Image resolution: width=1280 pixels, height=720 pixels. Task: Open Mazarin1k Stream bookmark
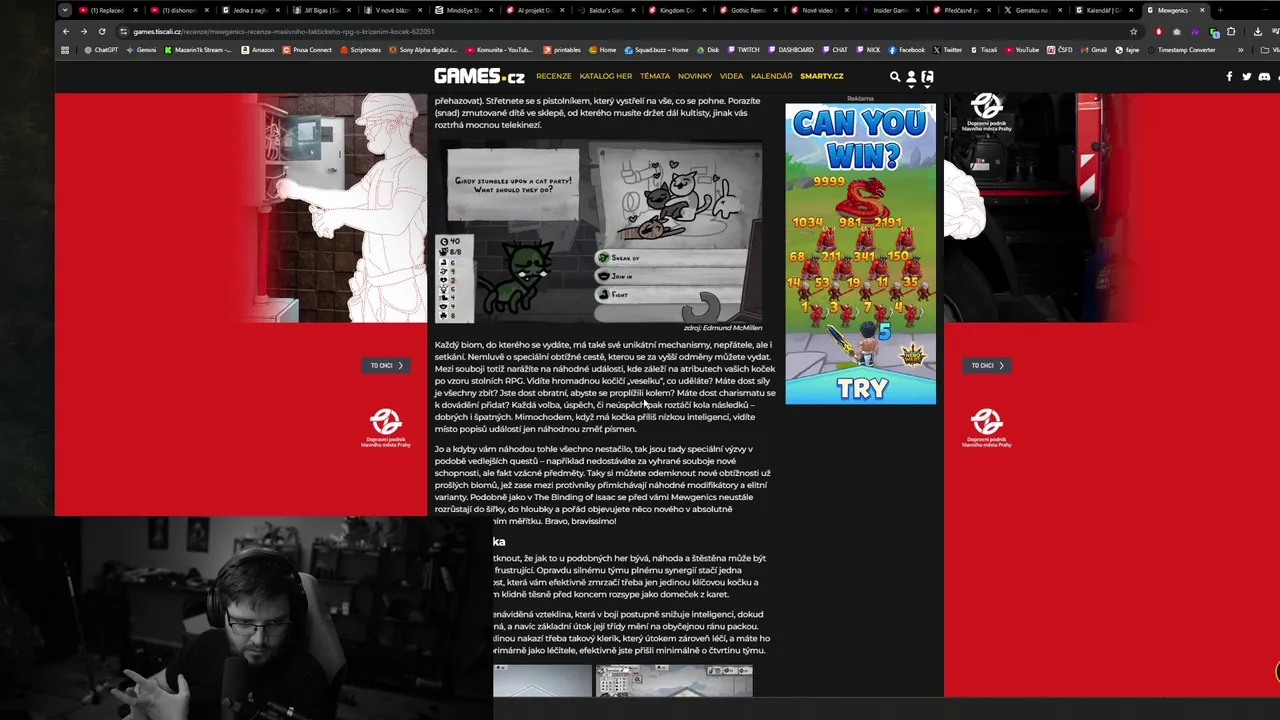coord(199,49)
